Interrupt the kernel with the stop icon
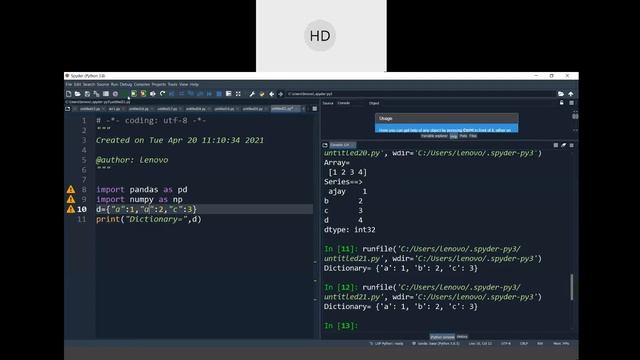The width and height of the screenshot is (640, 360). 556,145
